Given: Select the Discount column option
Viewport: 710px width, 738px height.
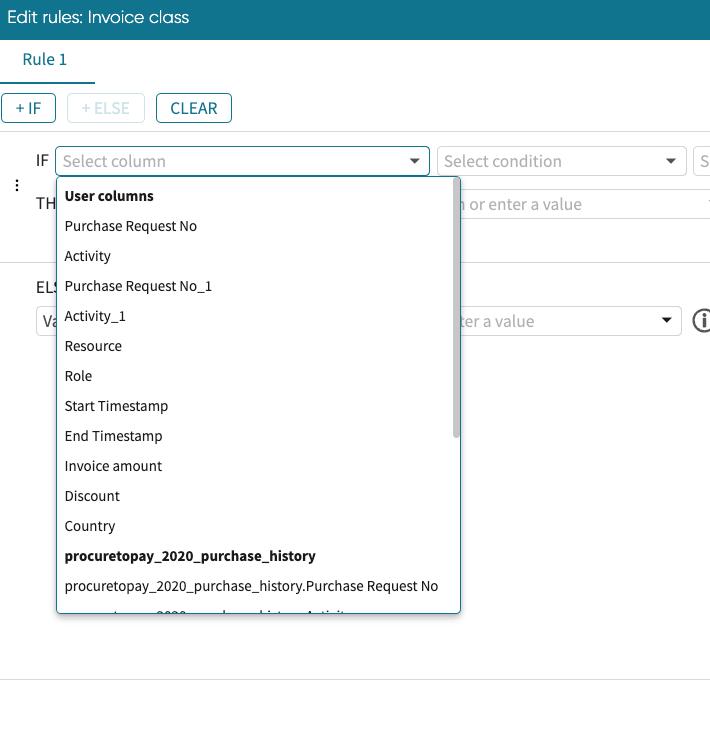Looking at the screenshot, I should point(92,496).
